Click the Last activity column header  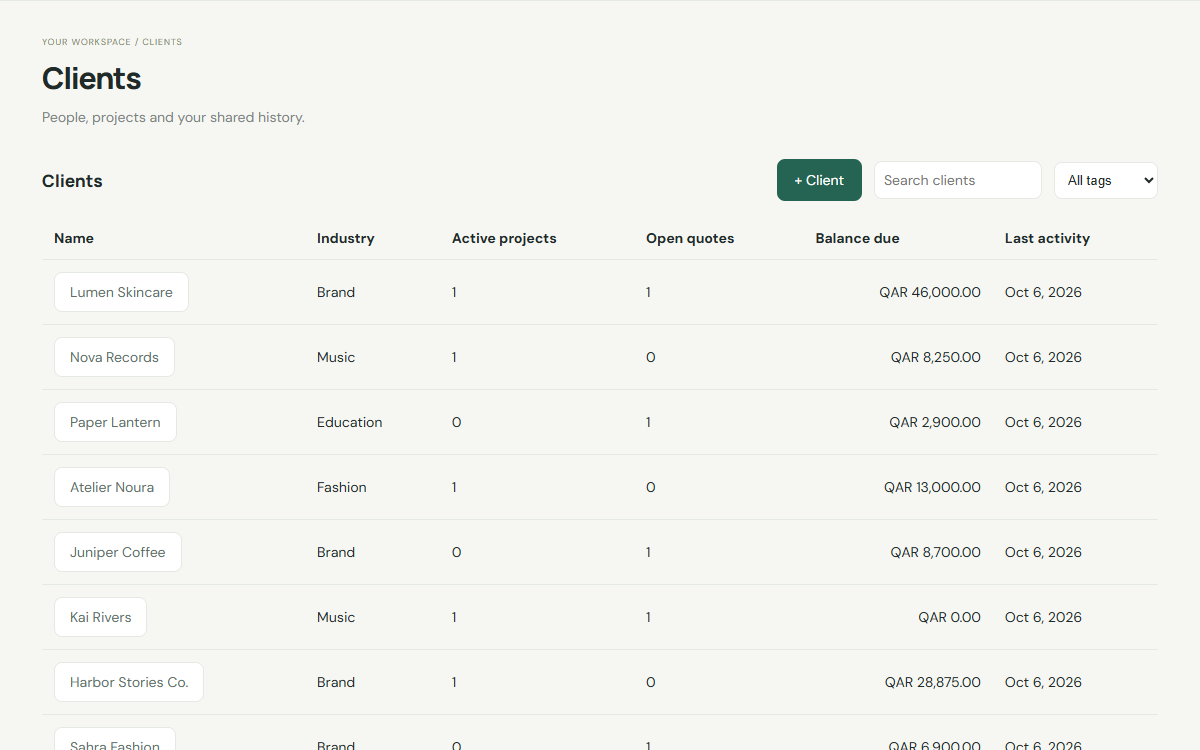click(1047, 238)
